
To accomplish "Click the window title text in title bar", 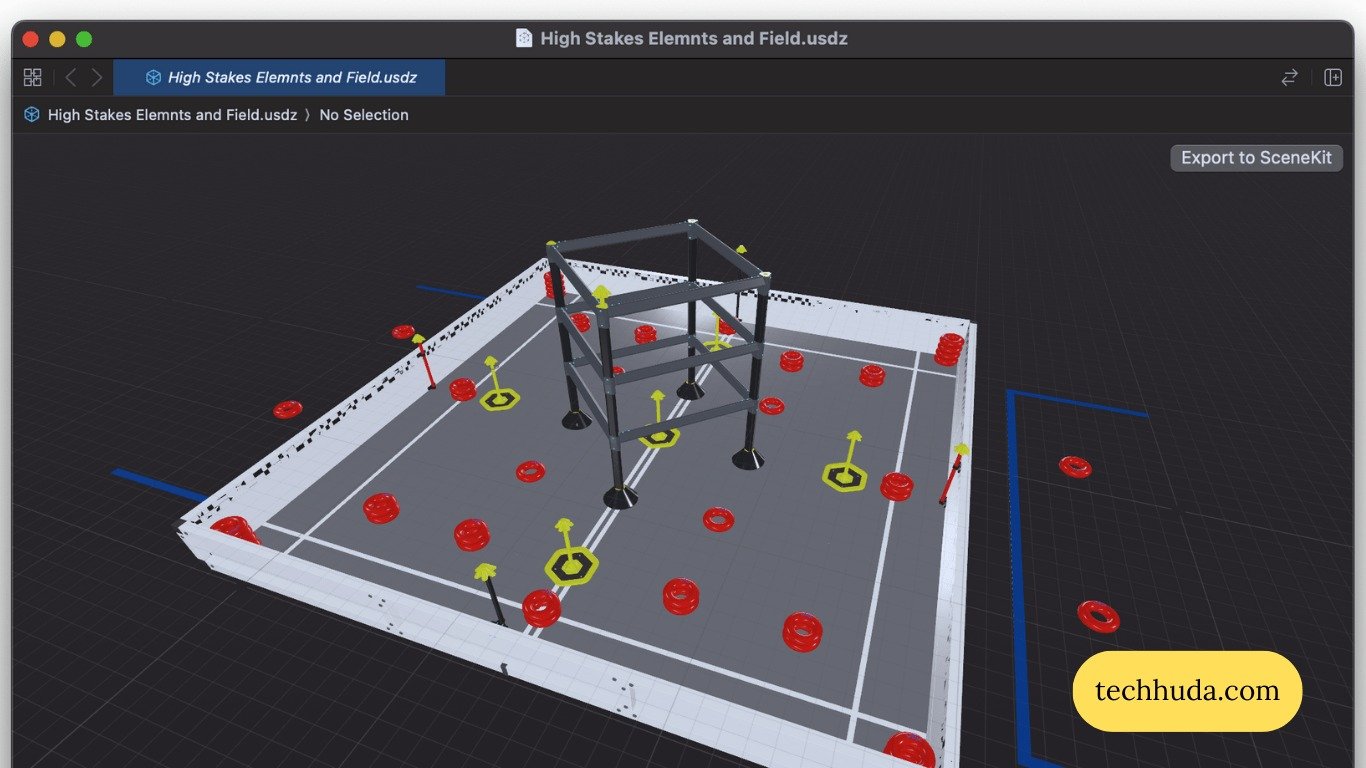I will click(x=694, y=39).
